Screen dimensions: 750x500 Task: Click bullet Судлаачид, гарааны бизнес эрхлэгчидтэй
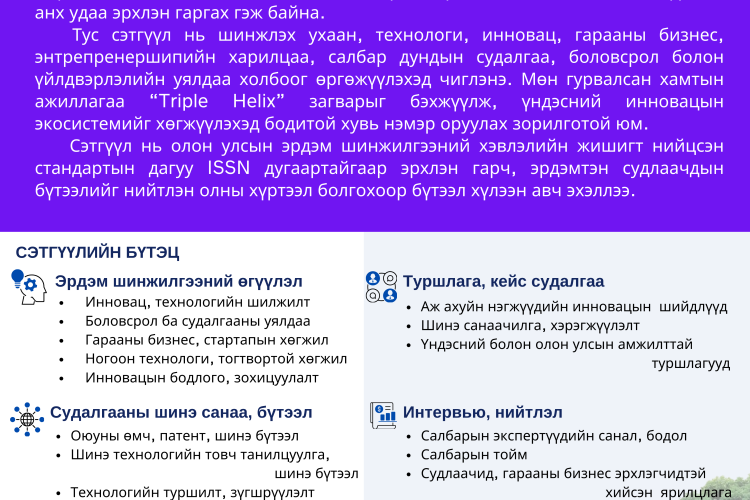pyautogui.click(x=563, y=473)
